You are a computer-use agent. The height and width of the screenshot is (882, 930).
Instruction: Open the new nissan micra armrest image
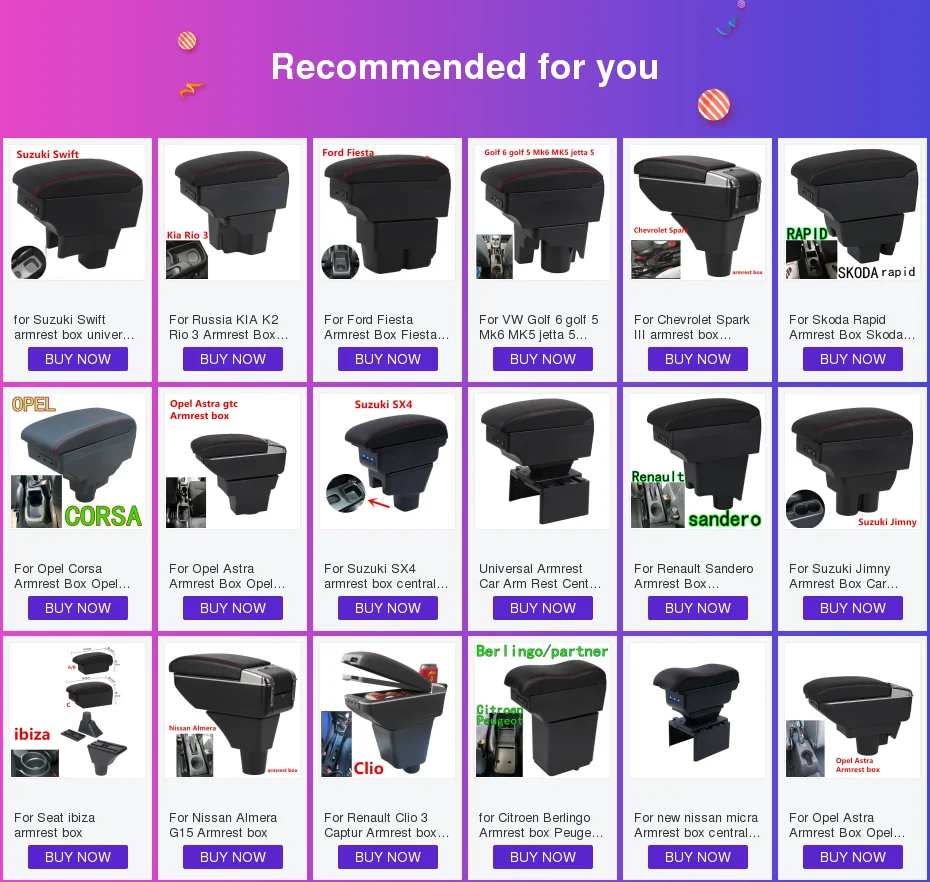698,711
